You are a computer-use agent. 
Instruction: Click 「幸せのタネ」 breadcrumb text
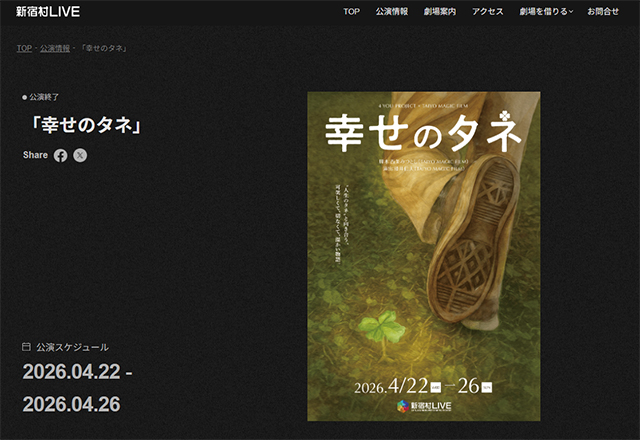(104, 48)
